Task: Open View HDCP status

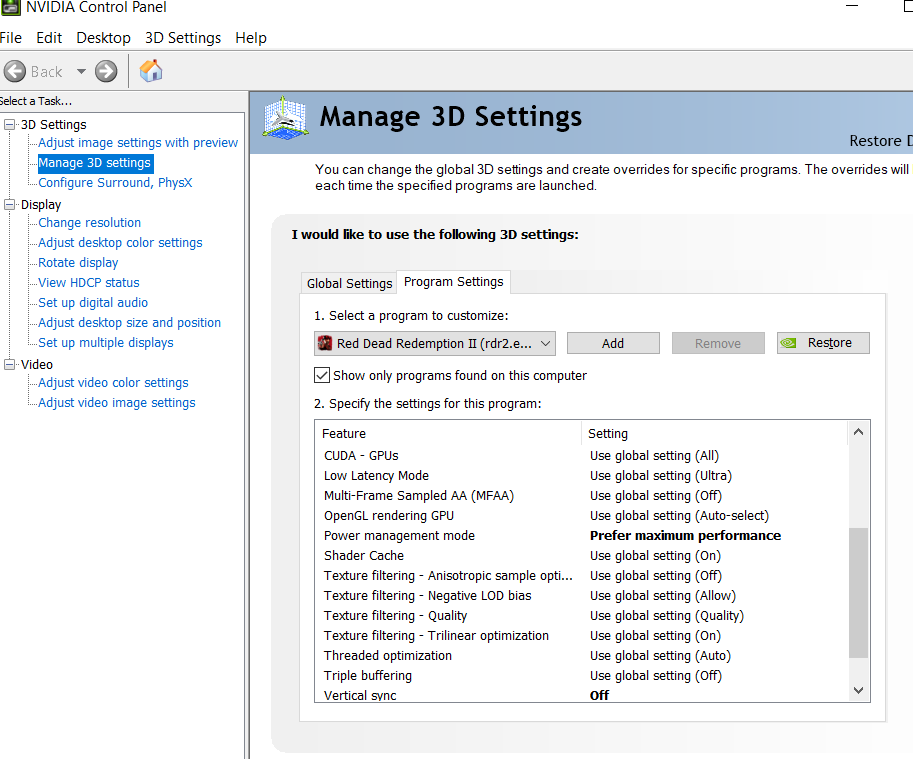Action: (x=89, y=283)
